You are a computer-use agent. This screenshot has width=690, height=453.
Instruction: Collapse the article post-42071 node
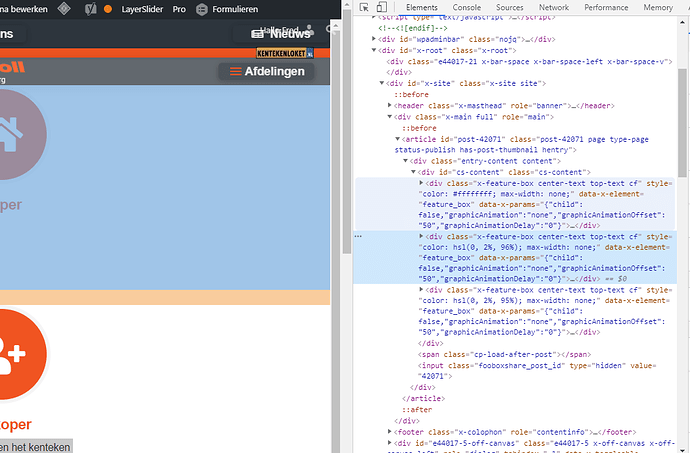pyautogui.click(x=397, y=139)
